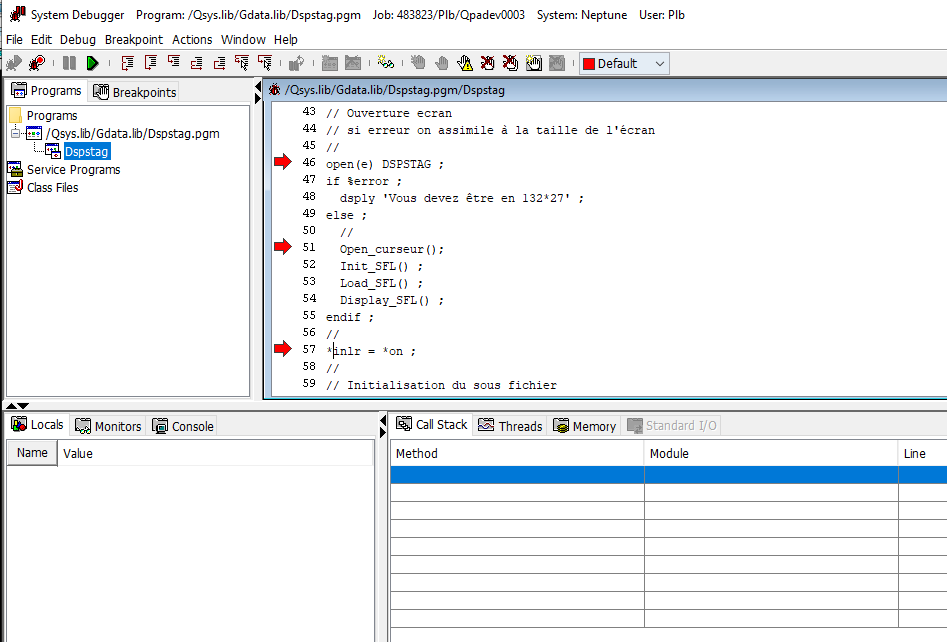This screenshot has height=642, width=947.
Task: Click the greyed-out arrow icon before window icons
Action: tap(297, 63)
